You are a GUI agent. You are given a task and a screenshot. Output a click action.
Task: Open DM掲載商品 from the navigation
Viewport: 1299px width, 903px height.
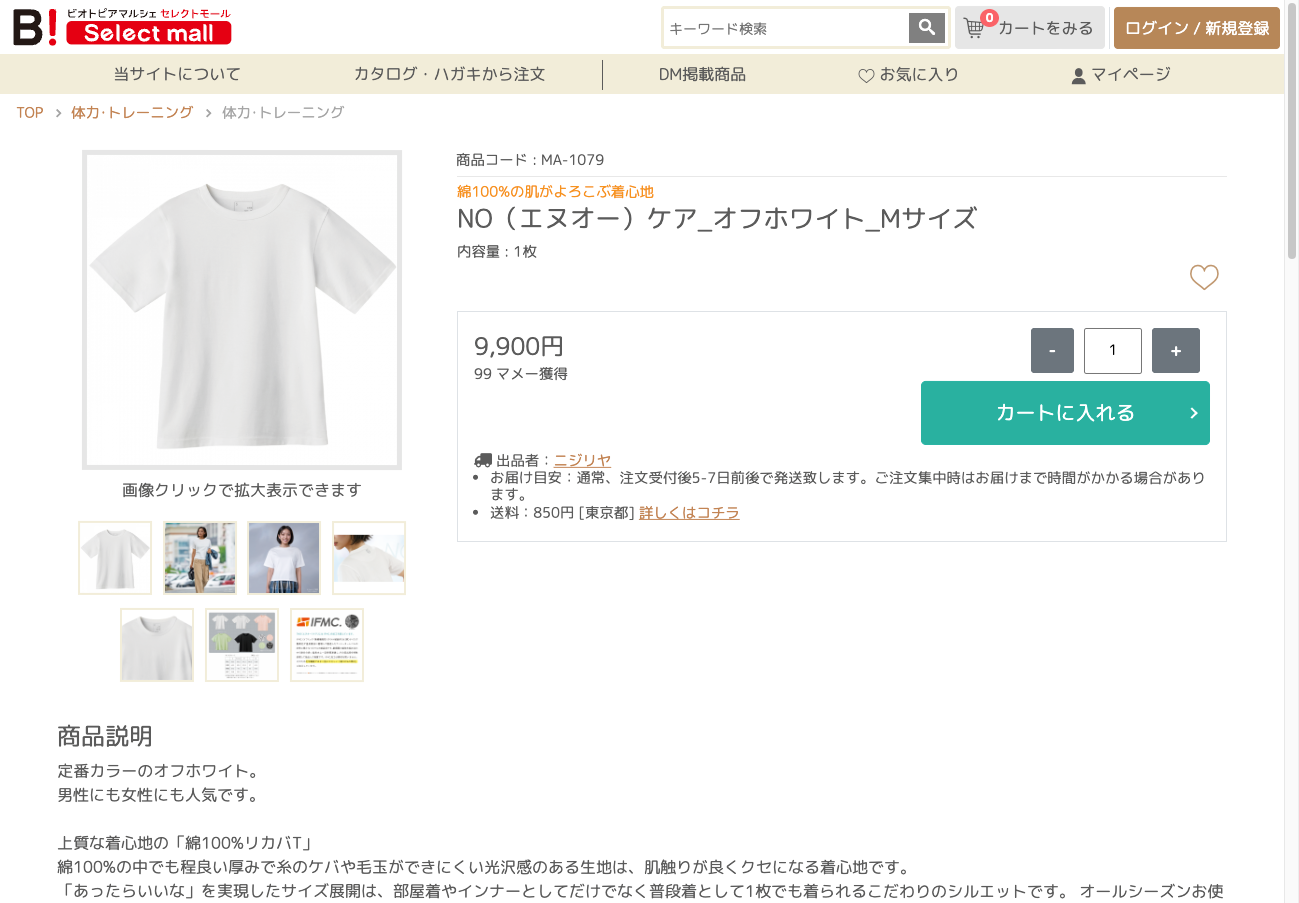[704, 73]
